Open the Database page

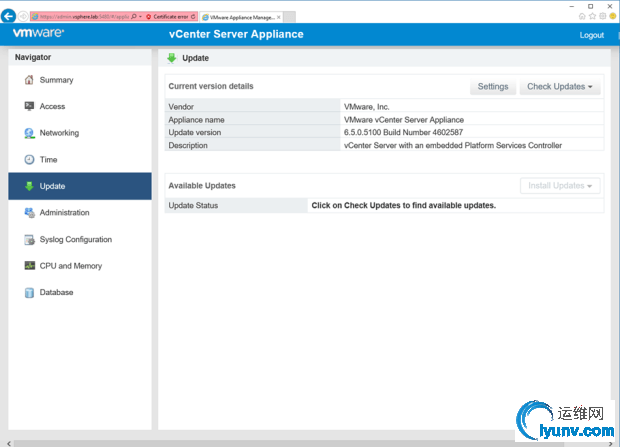point(79,292)
